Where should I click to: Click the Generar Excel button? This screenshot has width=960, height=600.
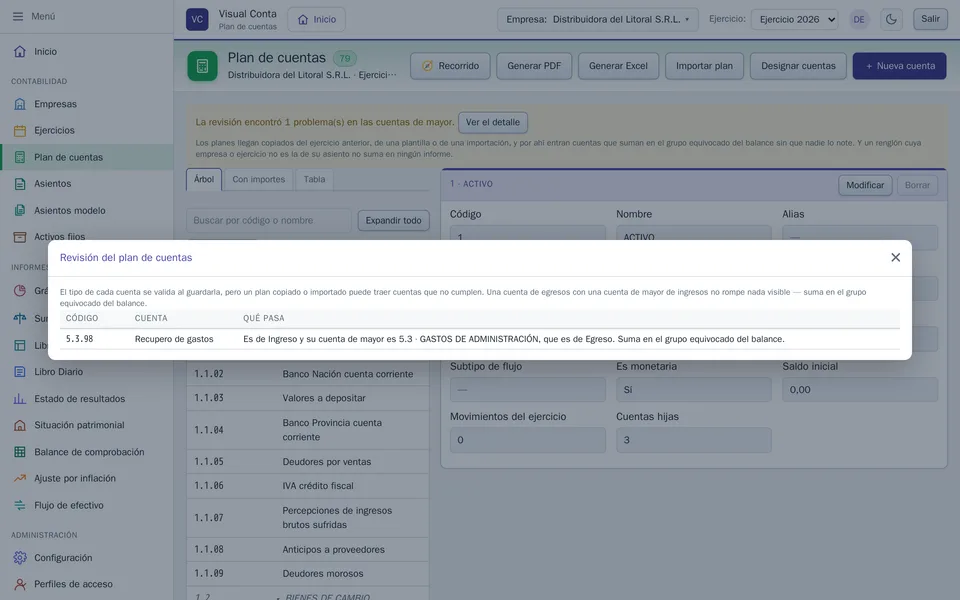tap(618, 66)
